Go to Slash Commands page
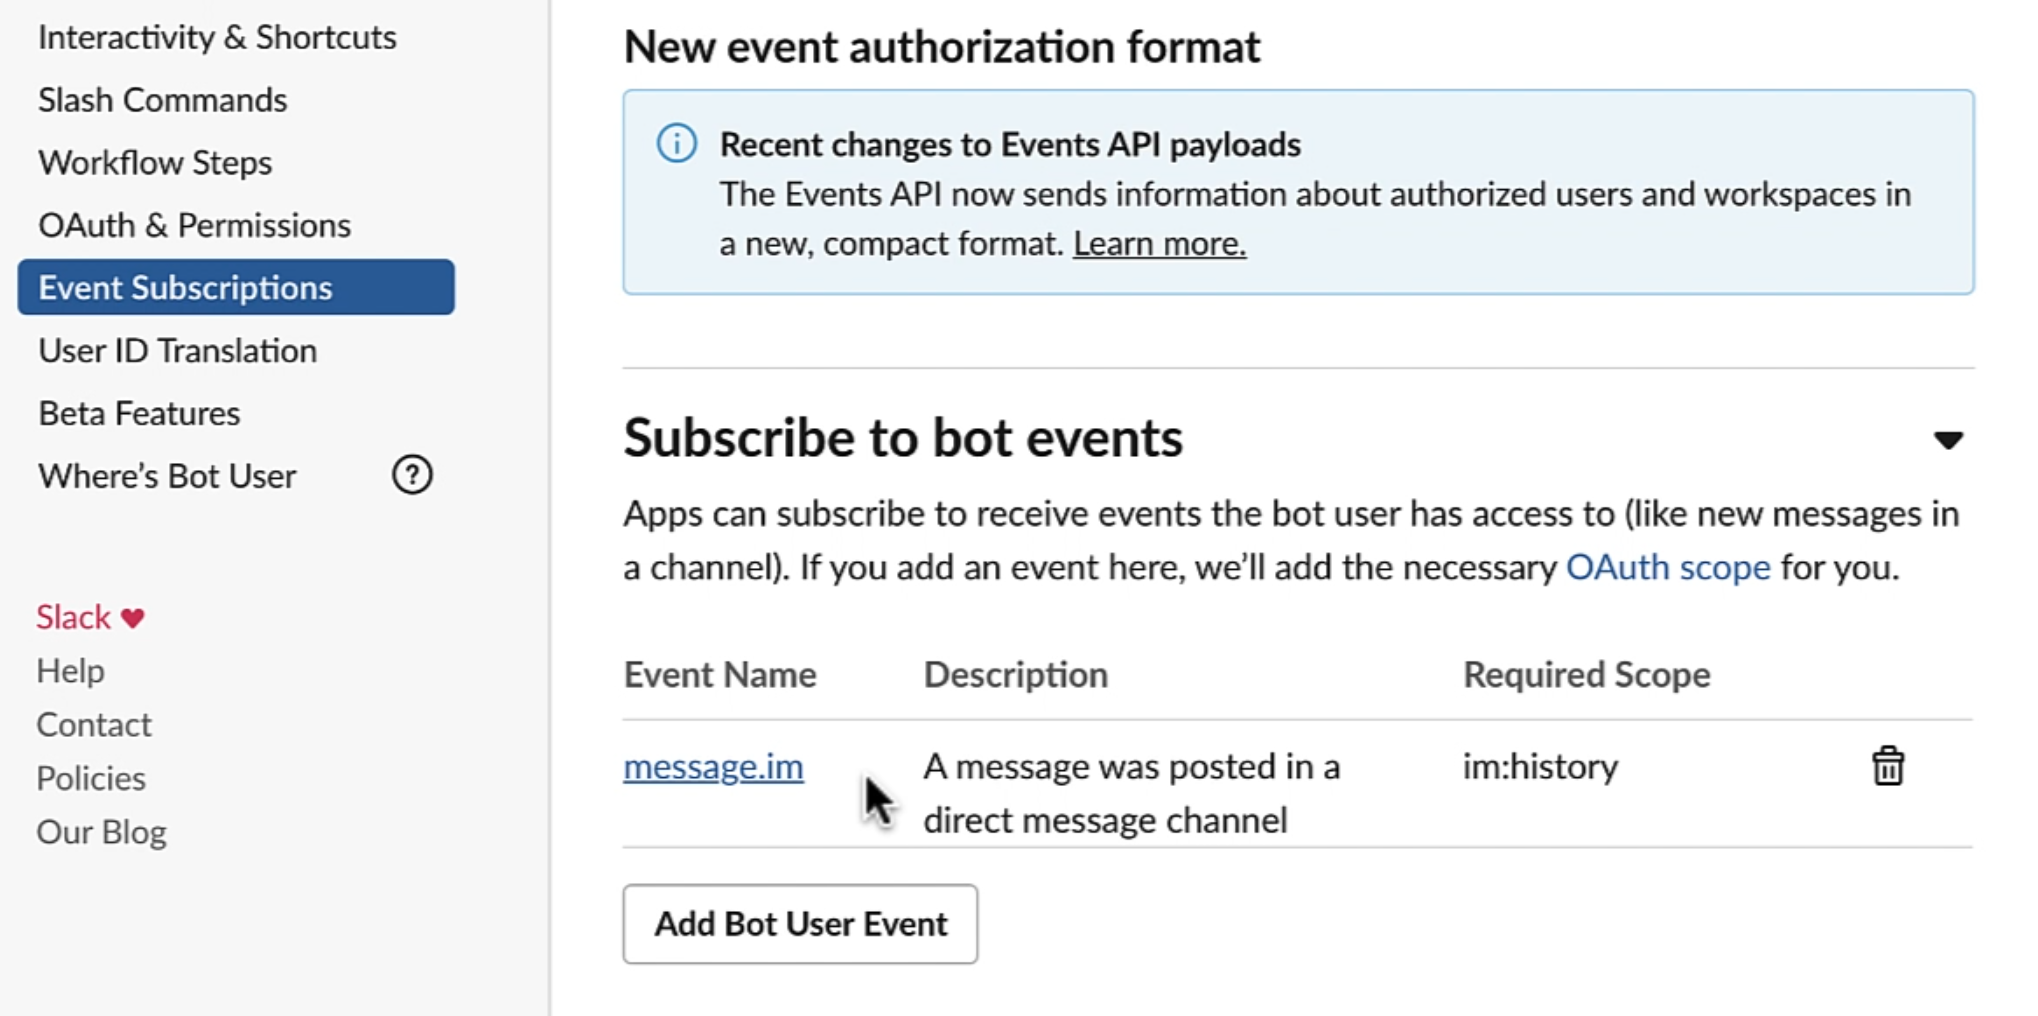 [x=163, y=100]
